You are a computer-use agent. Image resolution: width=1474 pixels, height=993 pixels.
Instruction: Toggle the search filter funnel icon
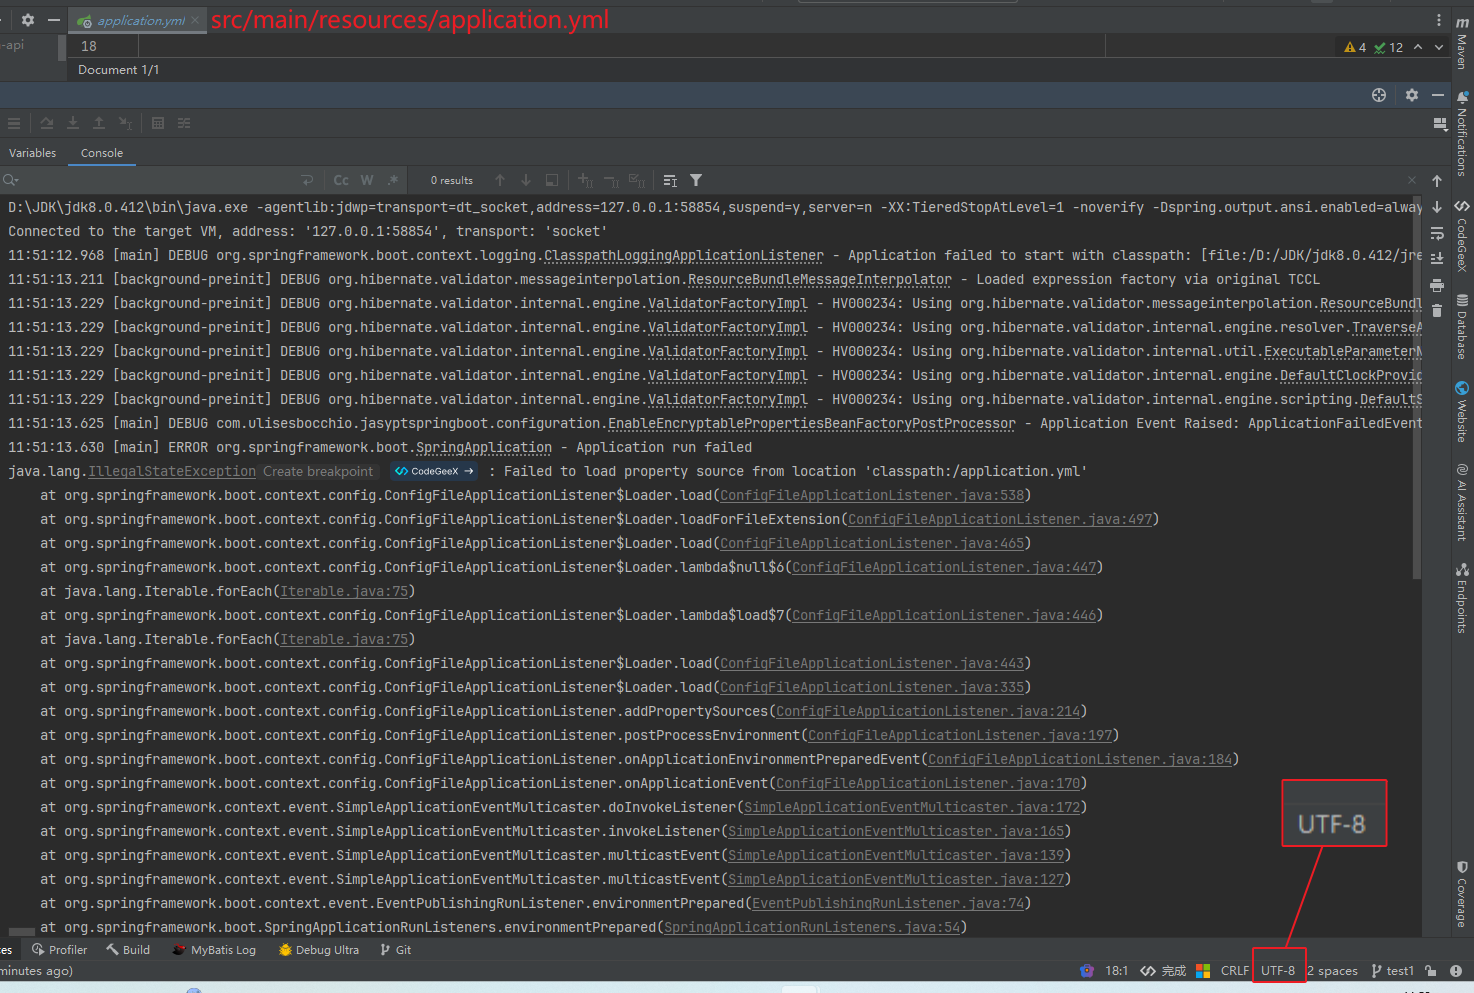(696, 180)
